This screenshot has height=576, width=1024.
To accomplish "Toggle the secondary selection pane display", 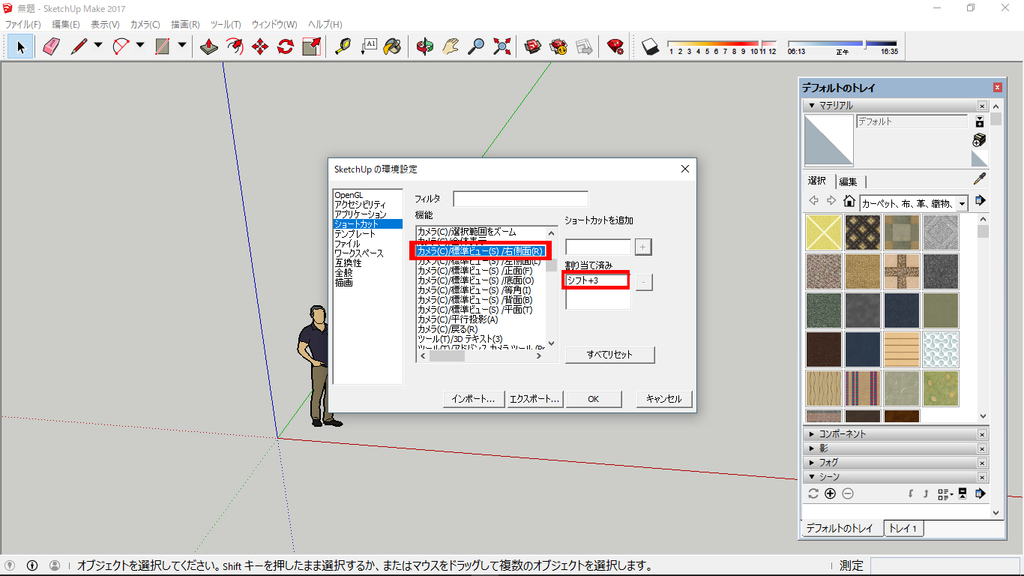I will coord(979,122).
